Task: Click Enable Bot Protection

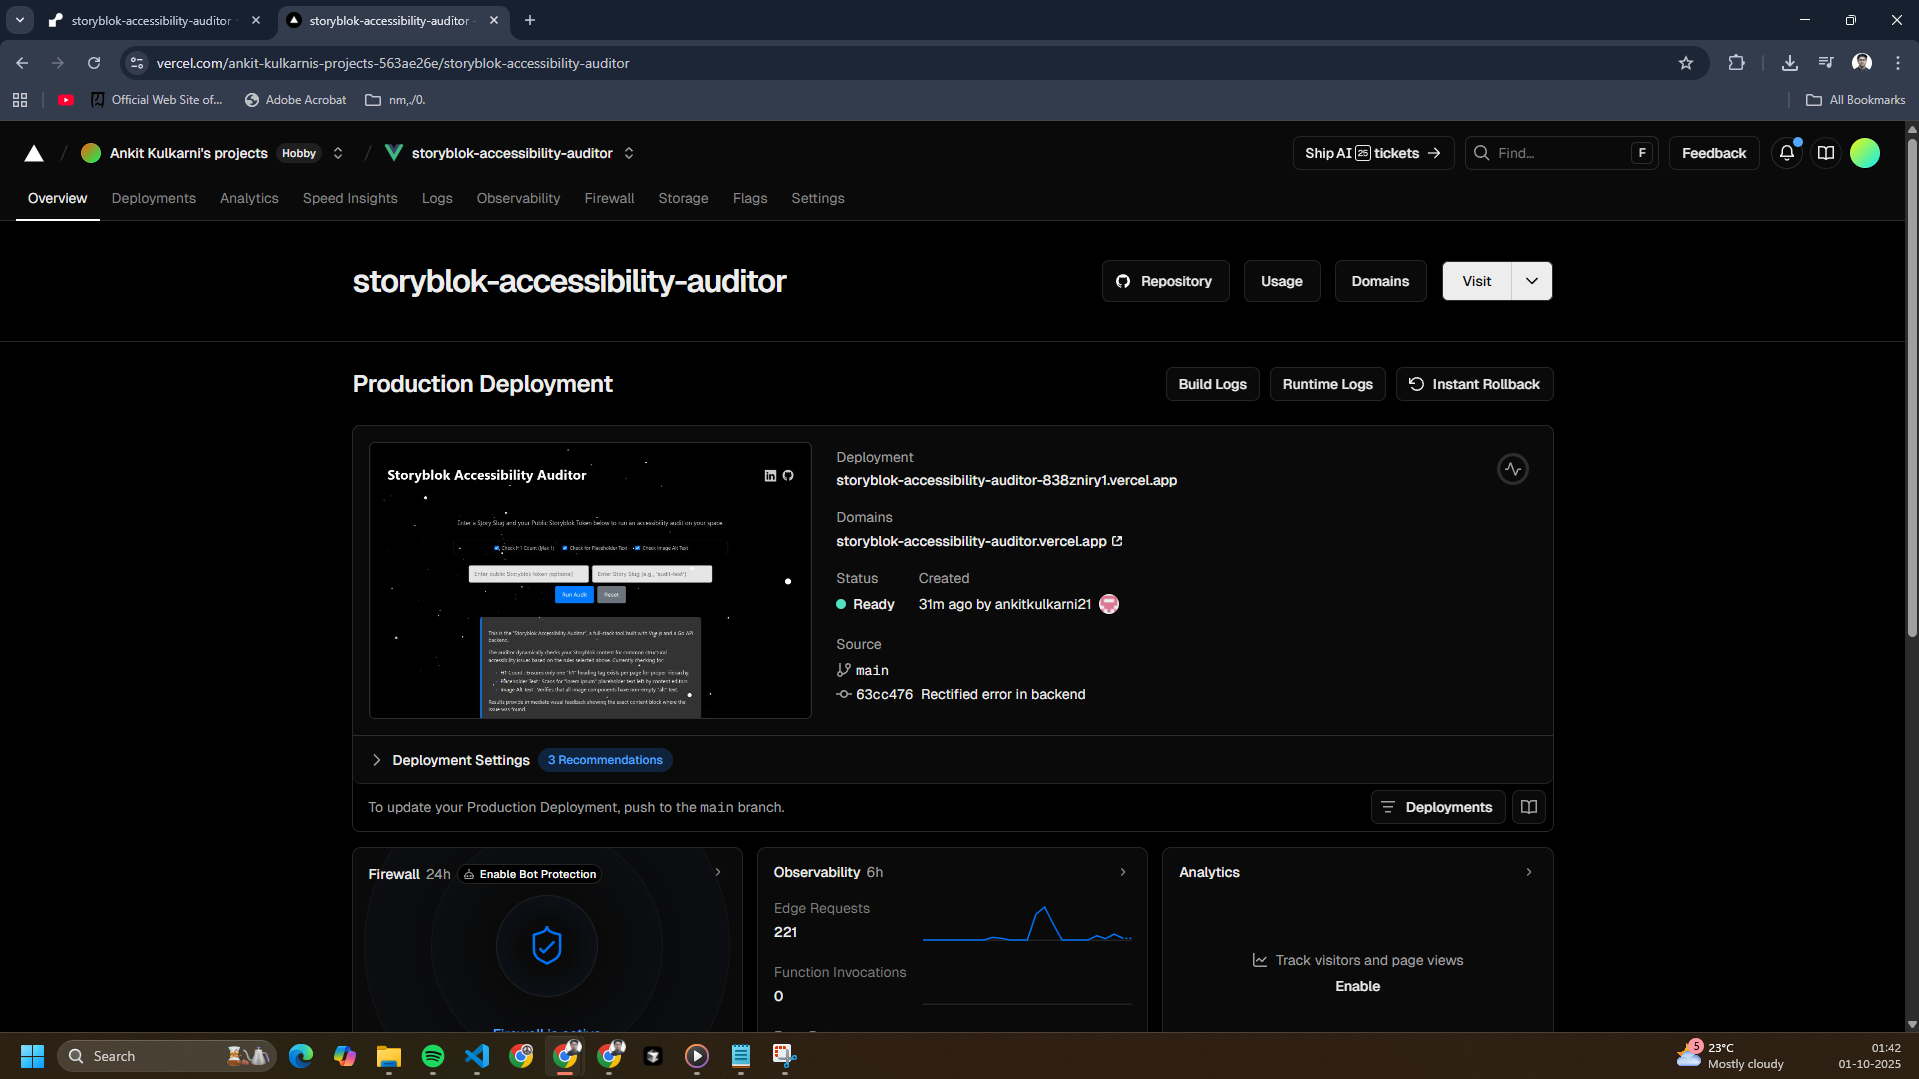Action: (x=530, y=874)
